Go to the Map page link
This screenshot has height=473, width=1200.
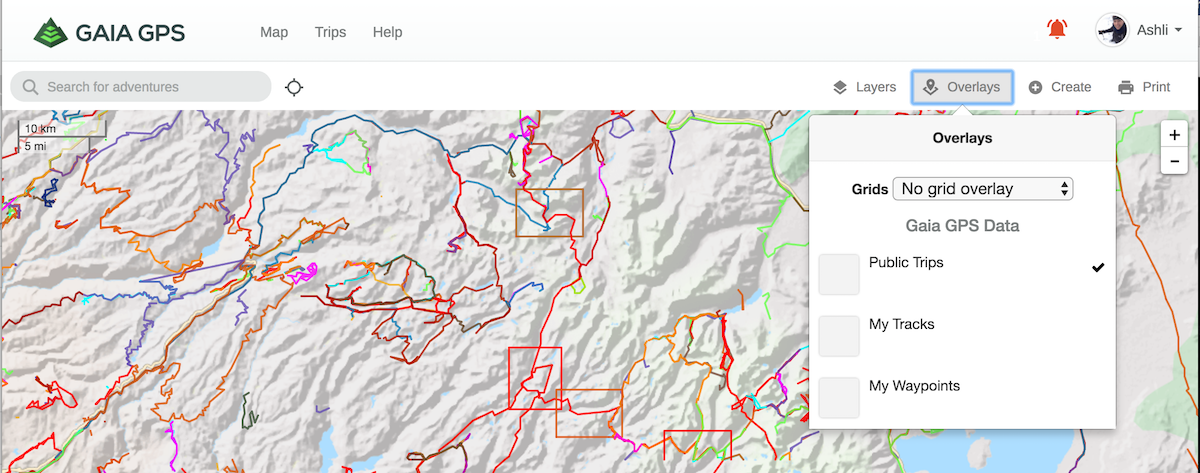[274, 32]
